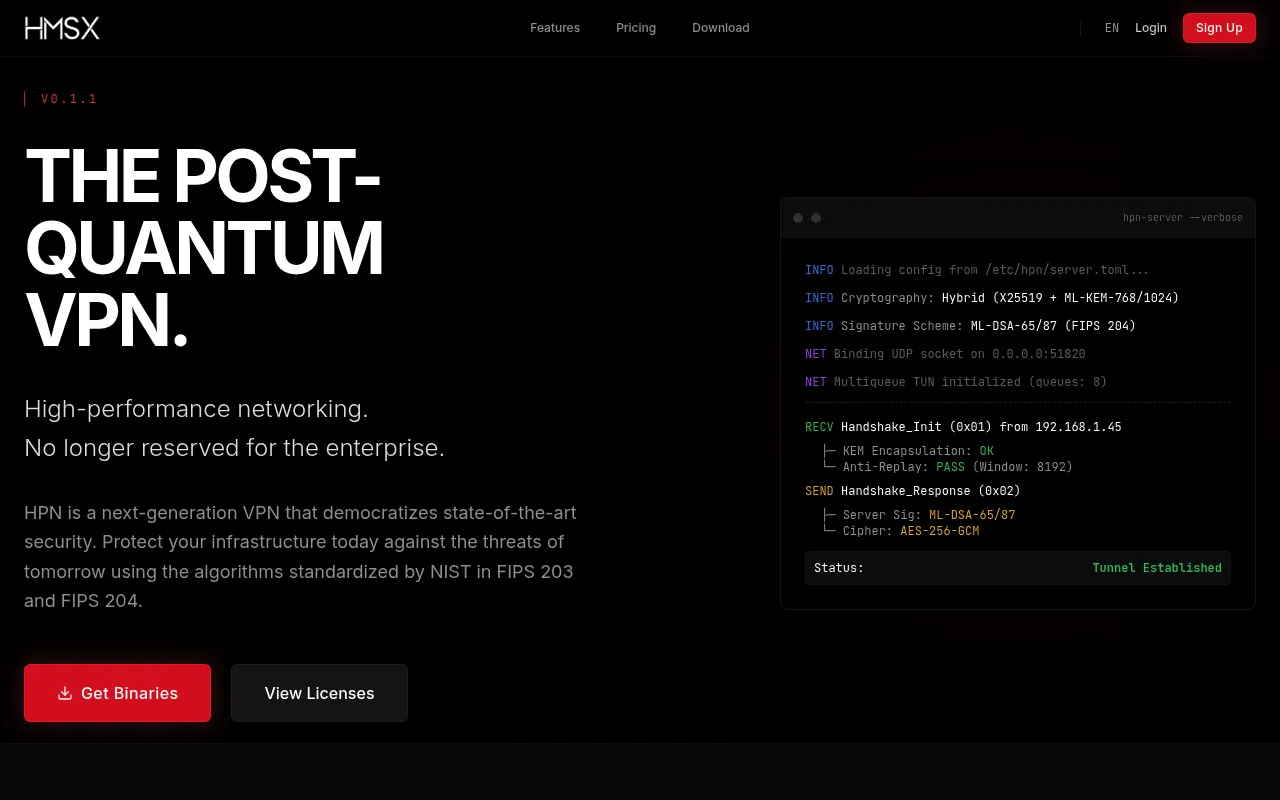Open the EN language selector
Viewport: 1280px width, 800px height.
point(1112,28)
